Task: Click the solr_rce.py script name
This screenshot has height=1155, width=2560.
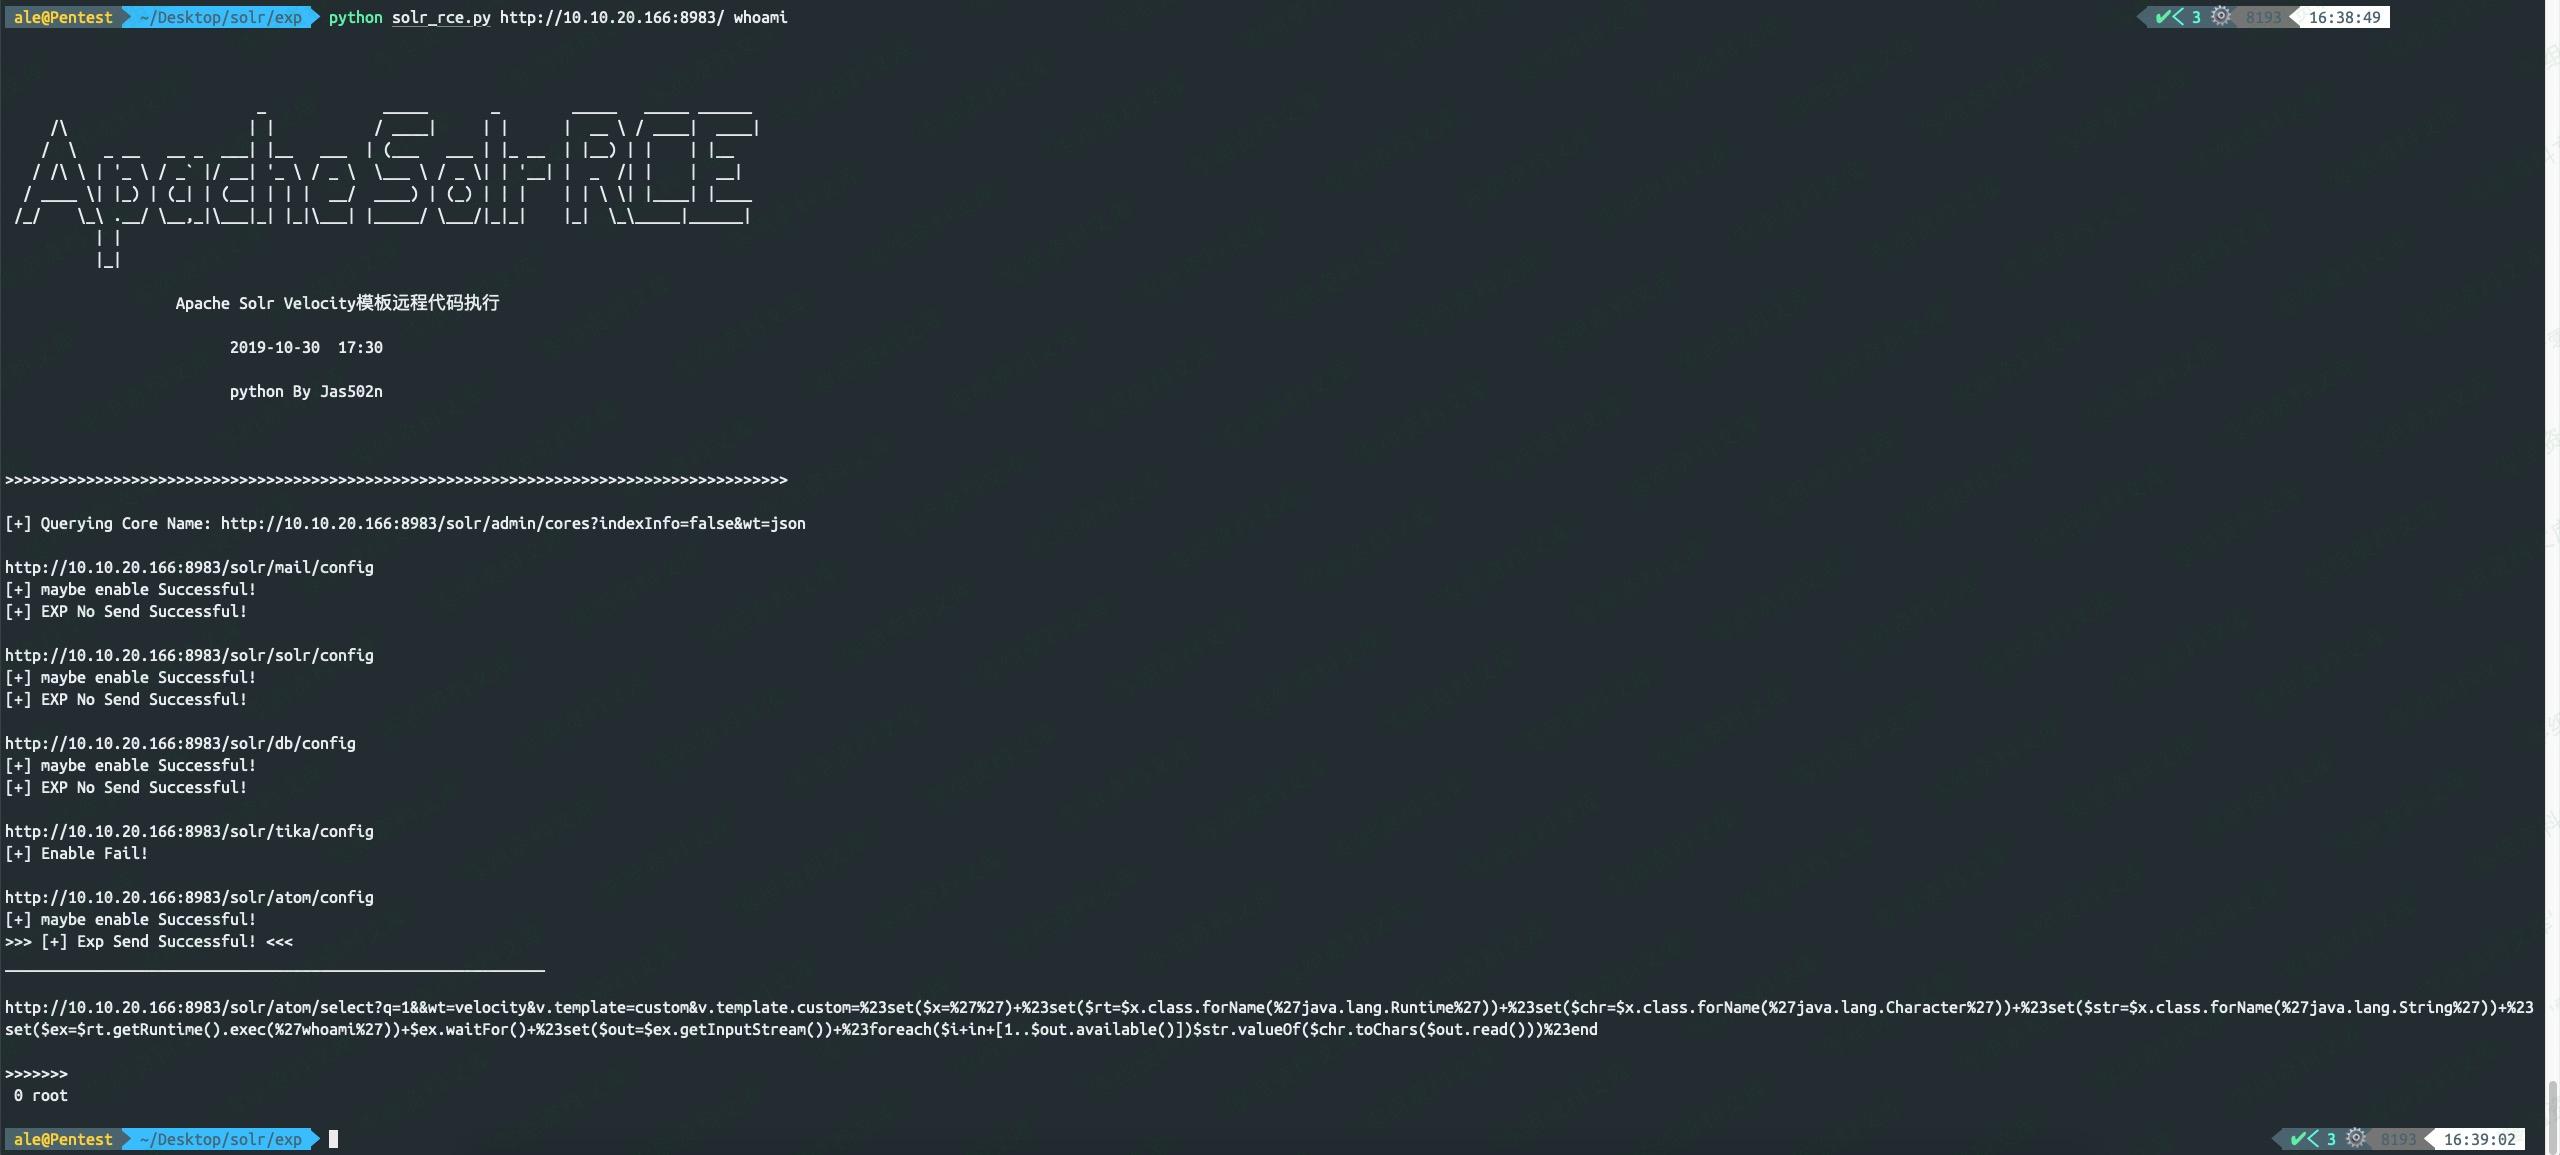Action: (441, 17)
